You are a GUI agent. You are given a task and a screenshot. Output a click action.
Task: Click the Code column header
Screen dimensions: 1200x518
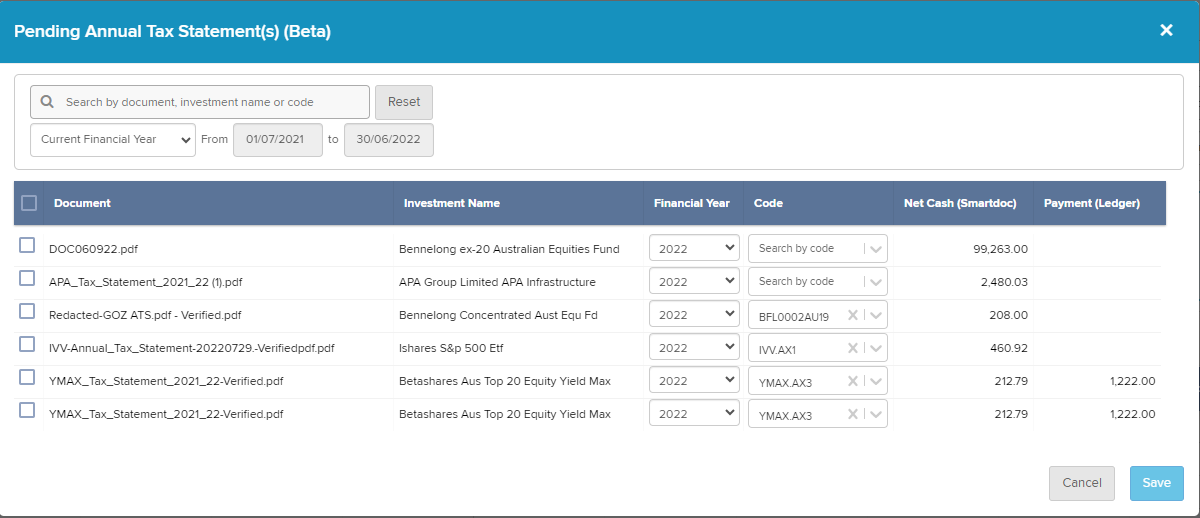coord(768,203)
